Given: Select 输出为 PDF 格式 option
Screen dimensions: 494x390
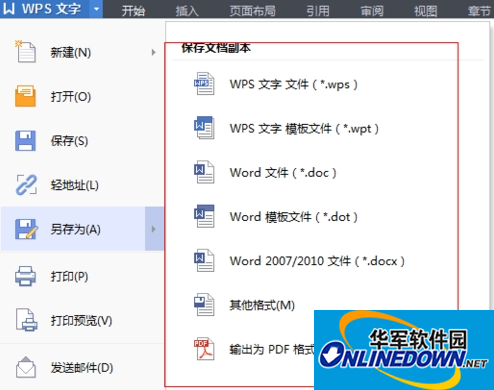Looking at the screenshot, I should pyautogui.click(x=272, y=349).
